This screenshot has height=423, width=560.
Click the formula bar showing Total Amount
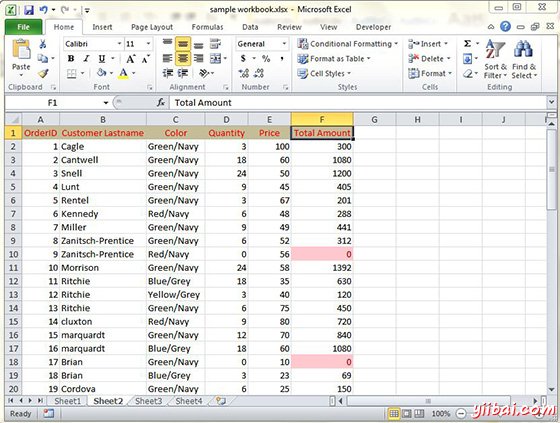(358, 103)
